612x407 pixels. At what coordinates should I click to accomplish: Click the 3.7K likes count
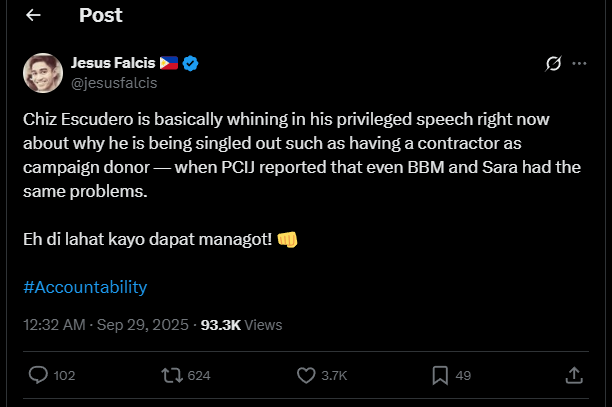tap(335, 376)
